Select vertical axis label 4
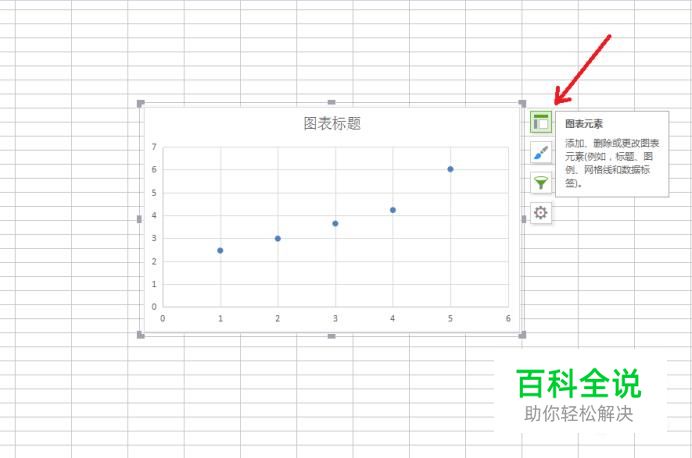This screenshot has height=458, width=692. [x=154, y=215]
